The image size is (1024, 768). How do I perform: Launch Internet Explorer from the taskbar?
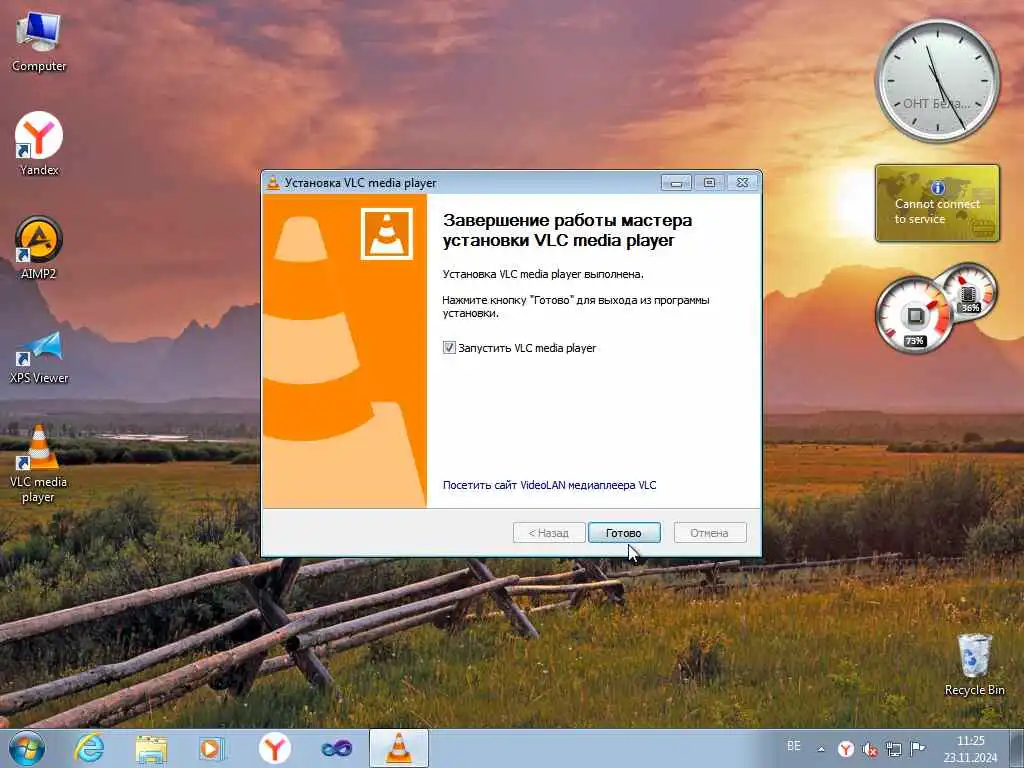89,748
